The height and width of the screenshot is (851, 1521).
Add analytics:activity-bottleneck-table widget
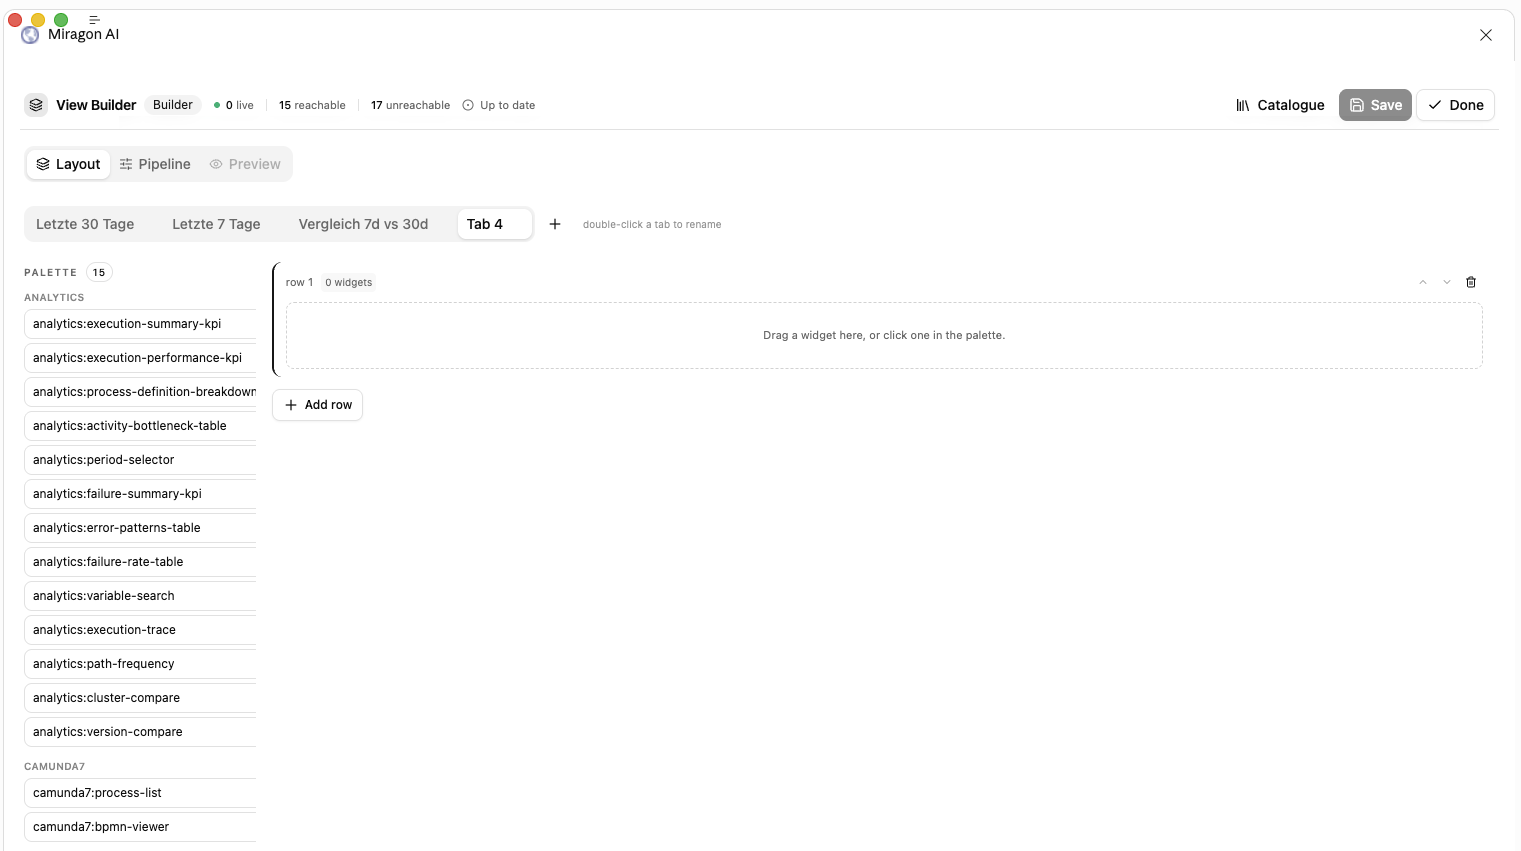[140, 426]
